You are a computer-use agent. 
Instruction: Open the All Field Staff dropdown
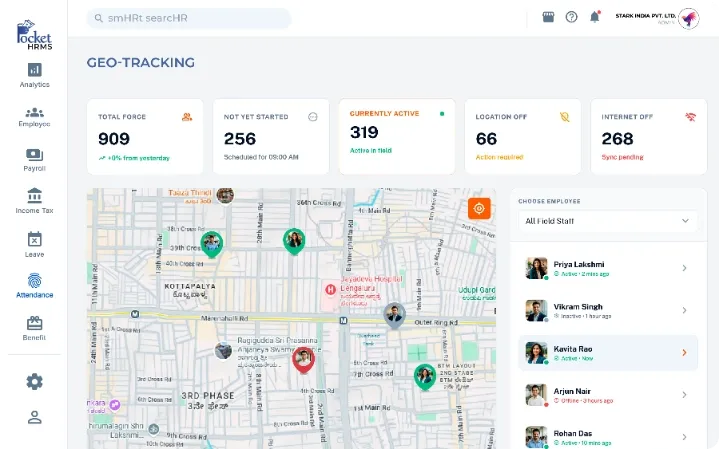608,221
